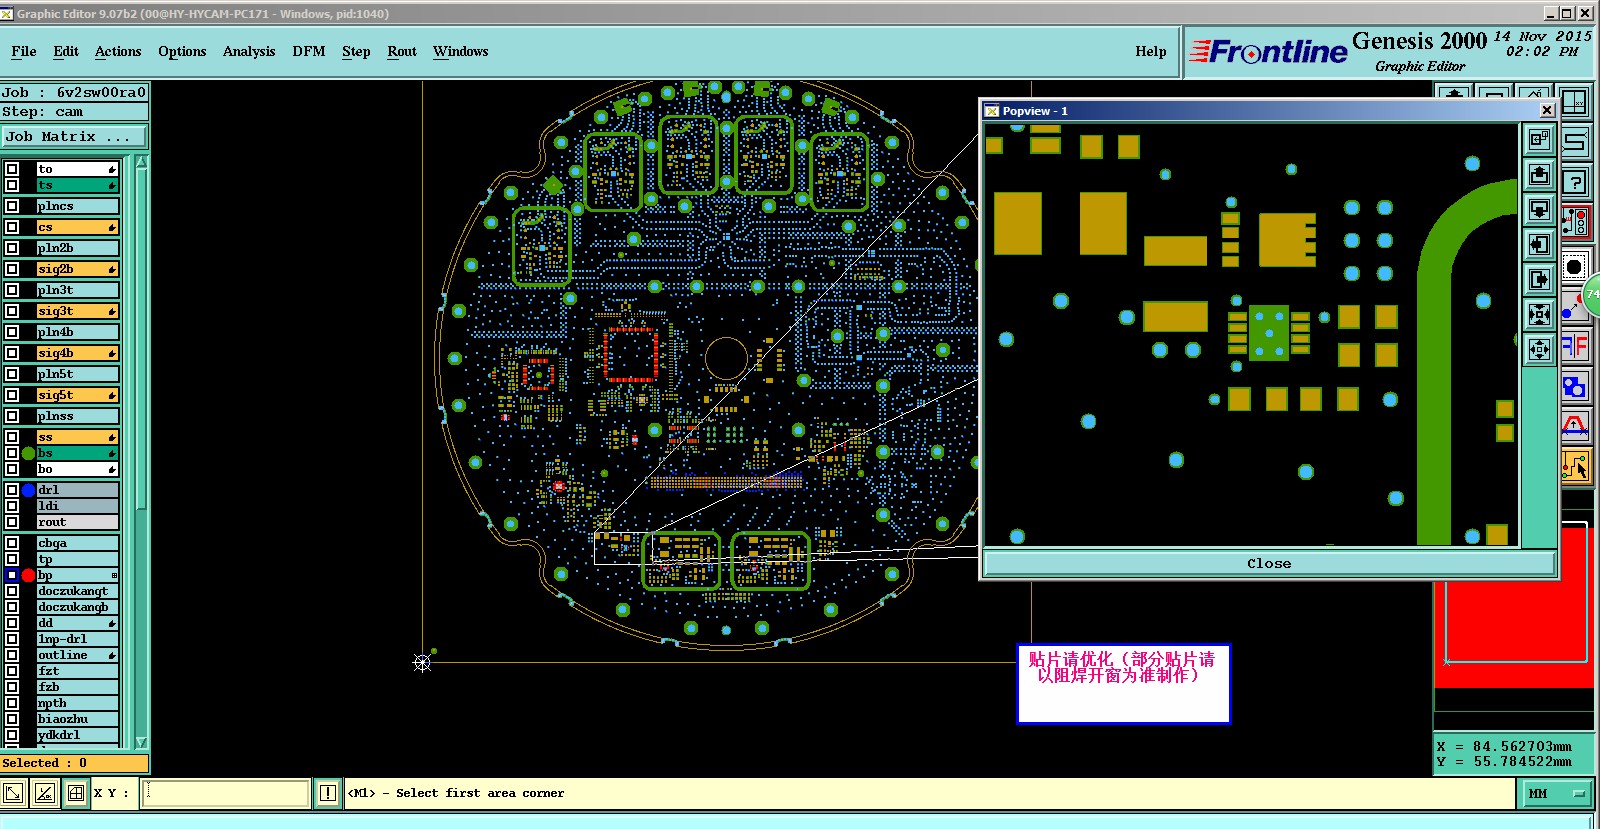1600x829 pixels.
Task: Click the mirrored F transform icon
Action: pos(1574,346)
